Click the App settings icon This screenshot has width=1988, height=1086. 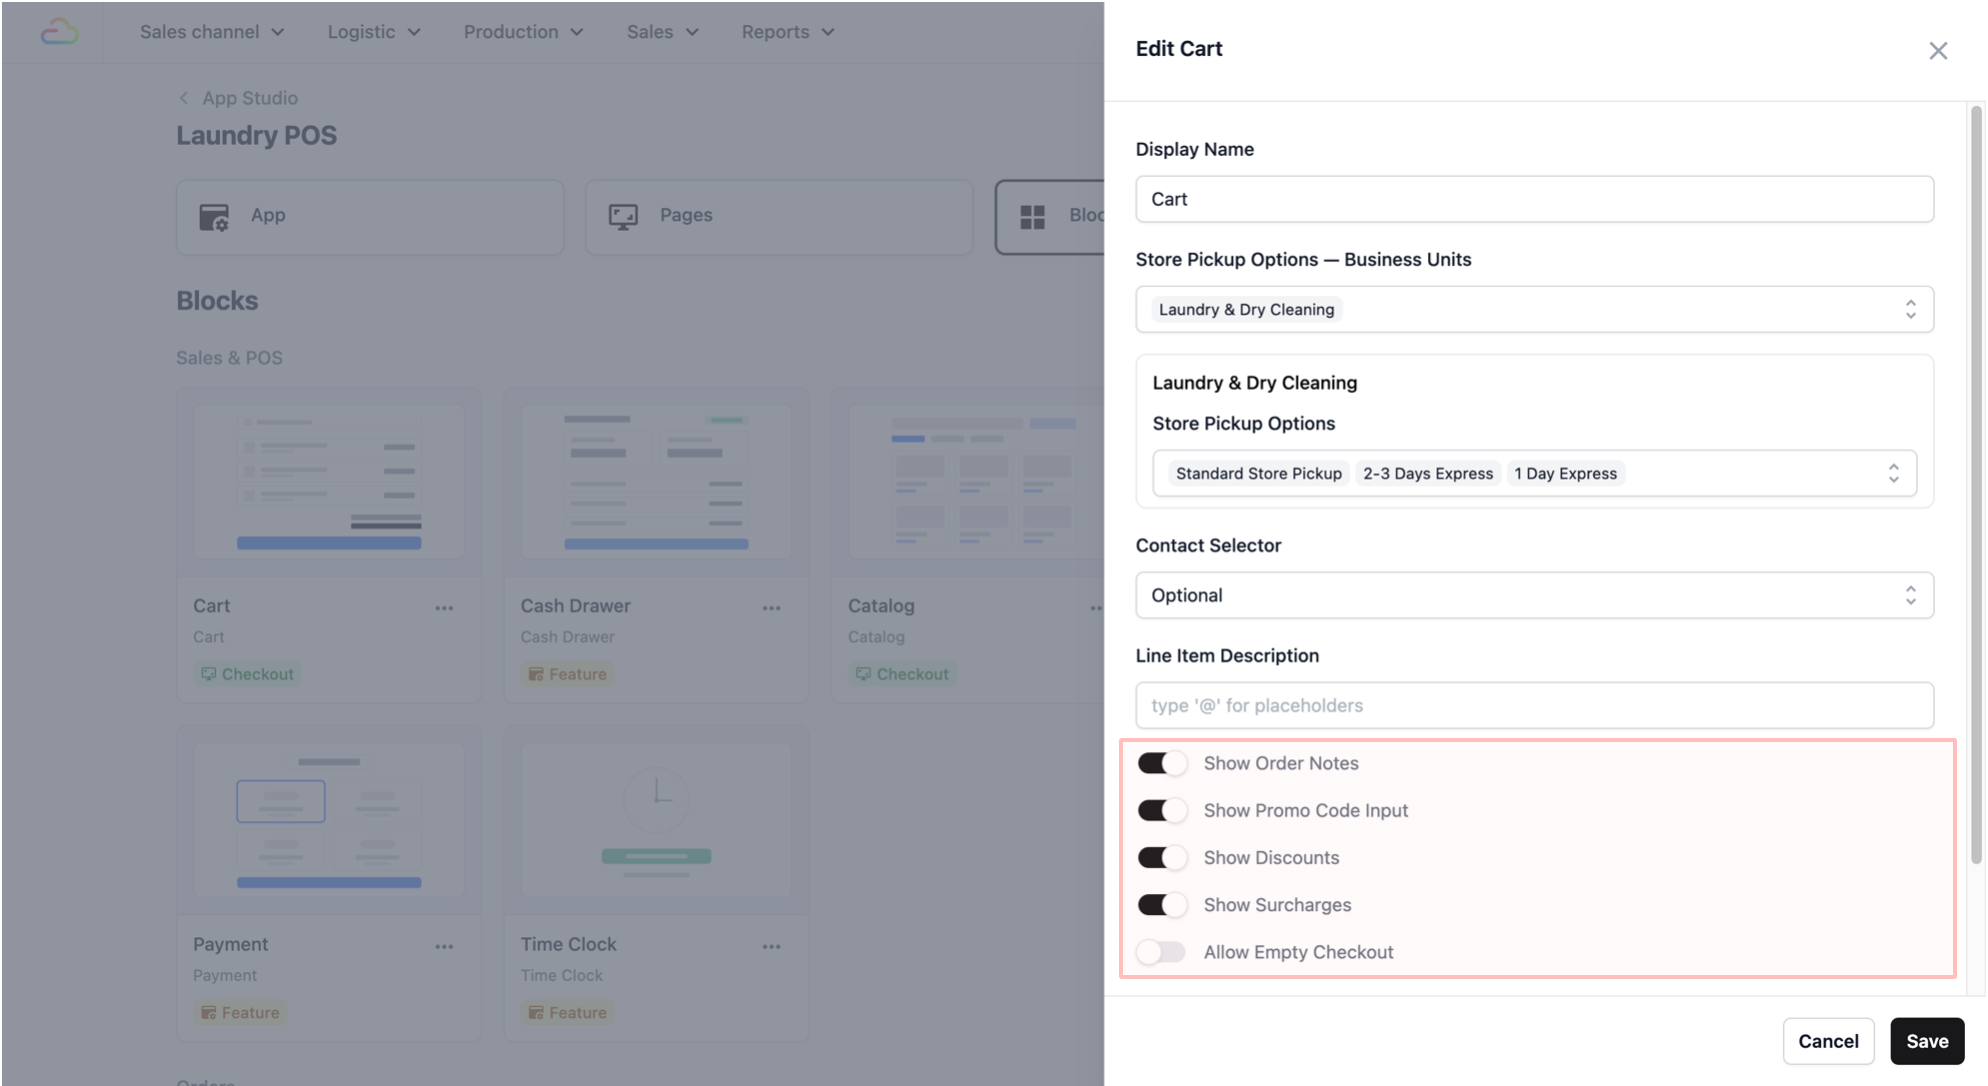214,216
